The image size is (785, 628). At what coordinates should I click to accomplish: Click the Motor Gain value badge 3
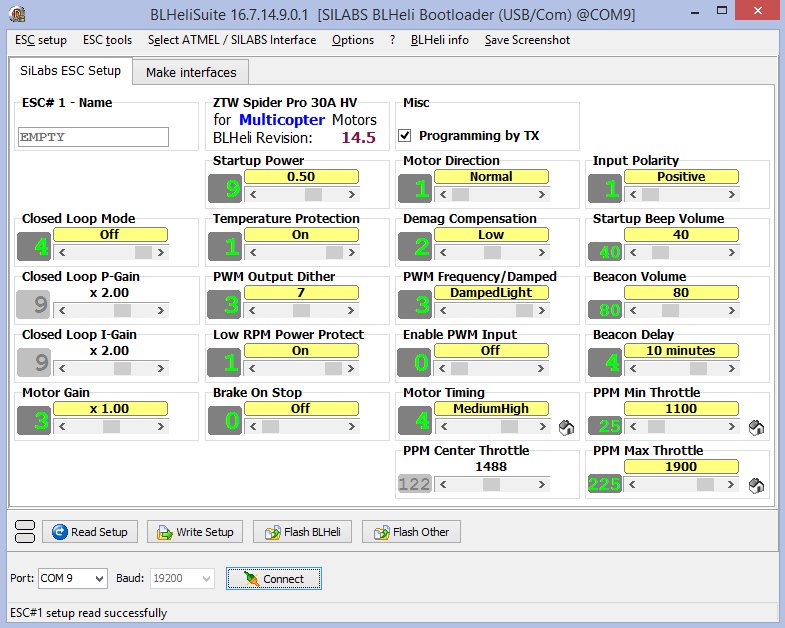click(34, 421)
